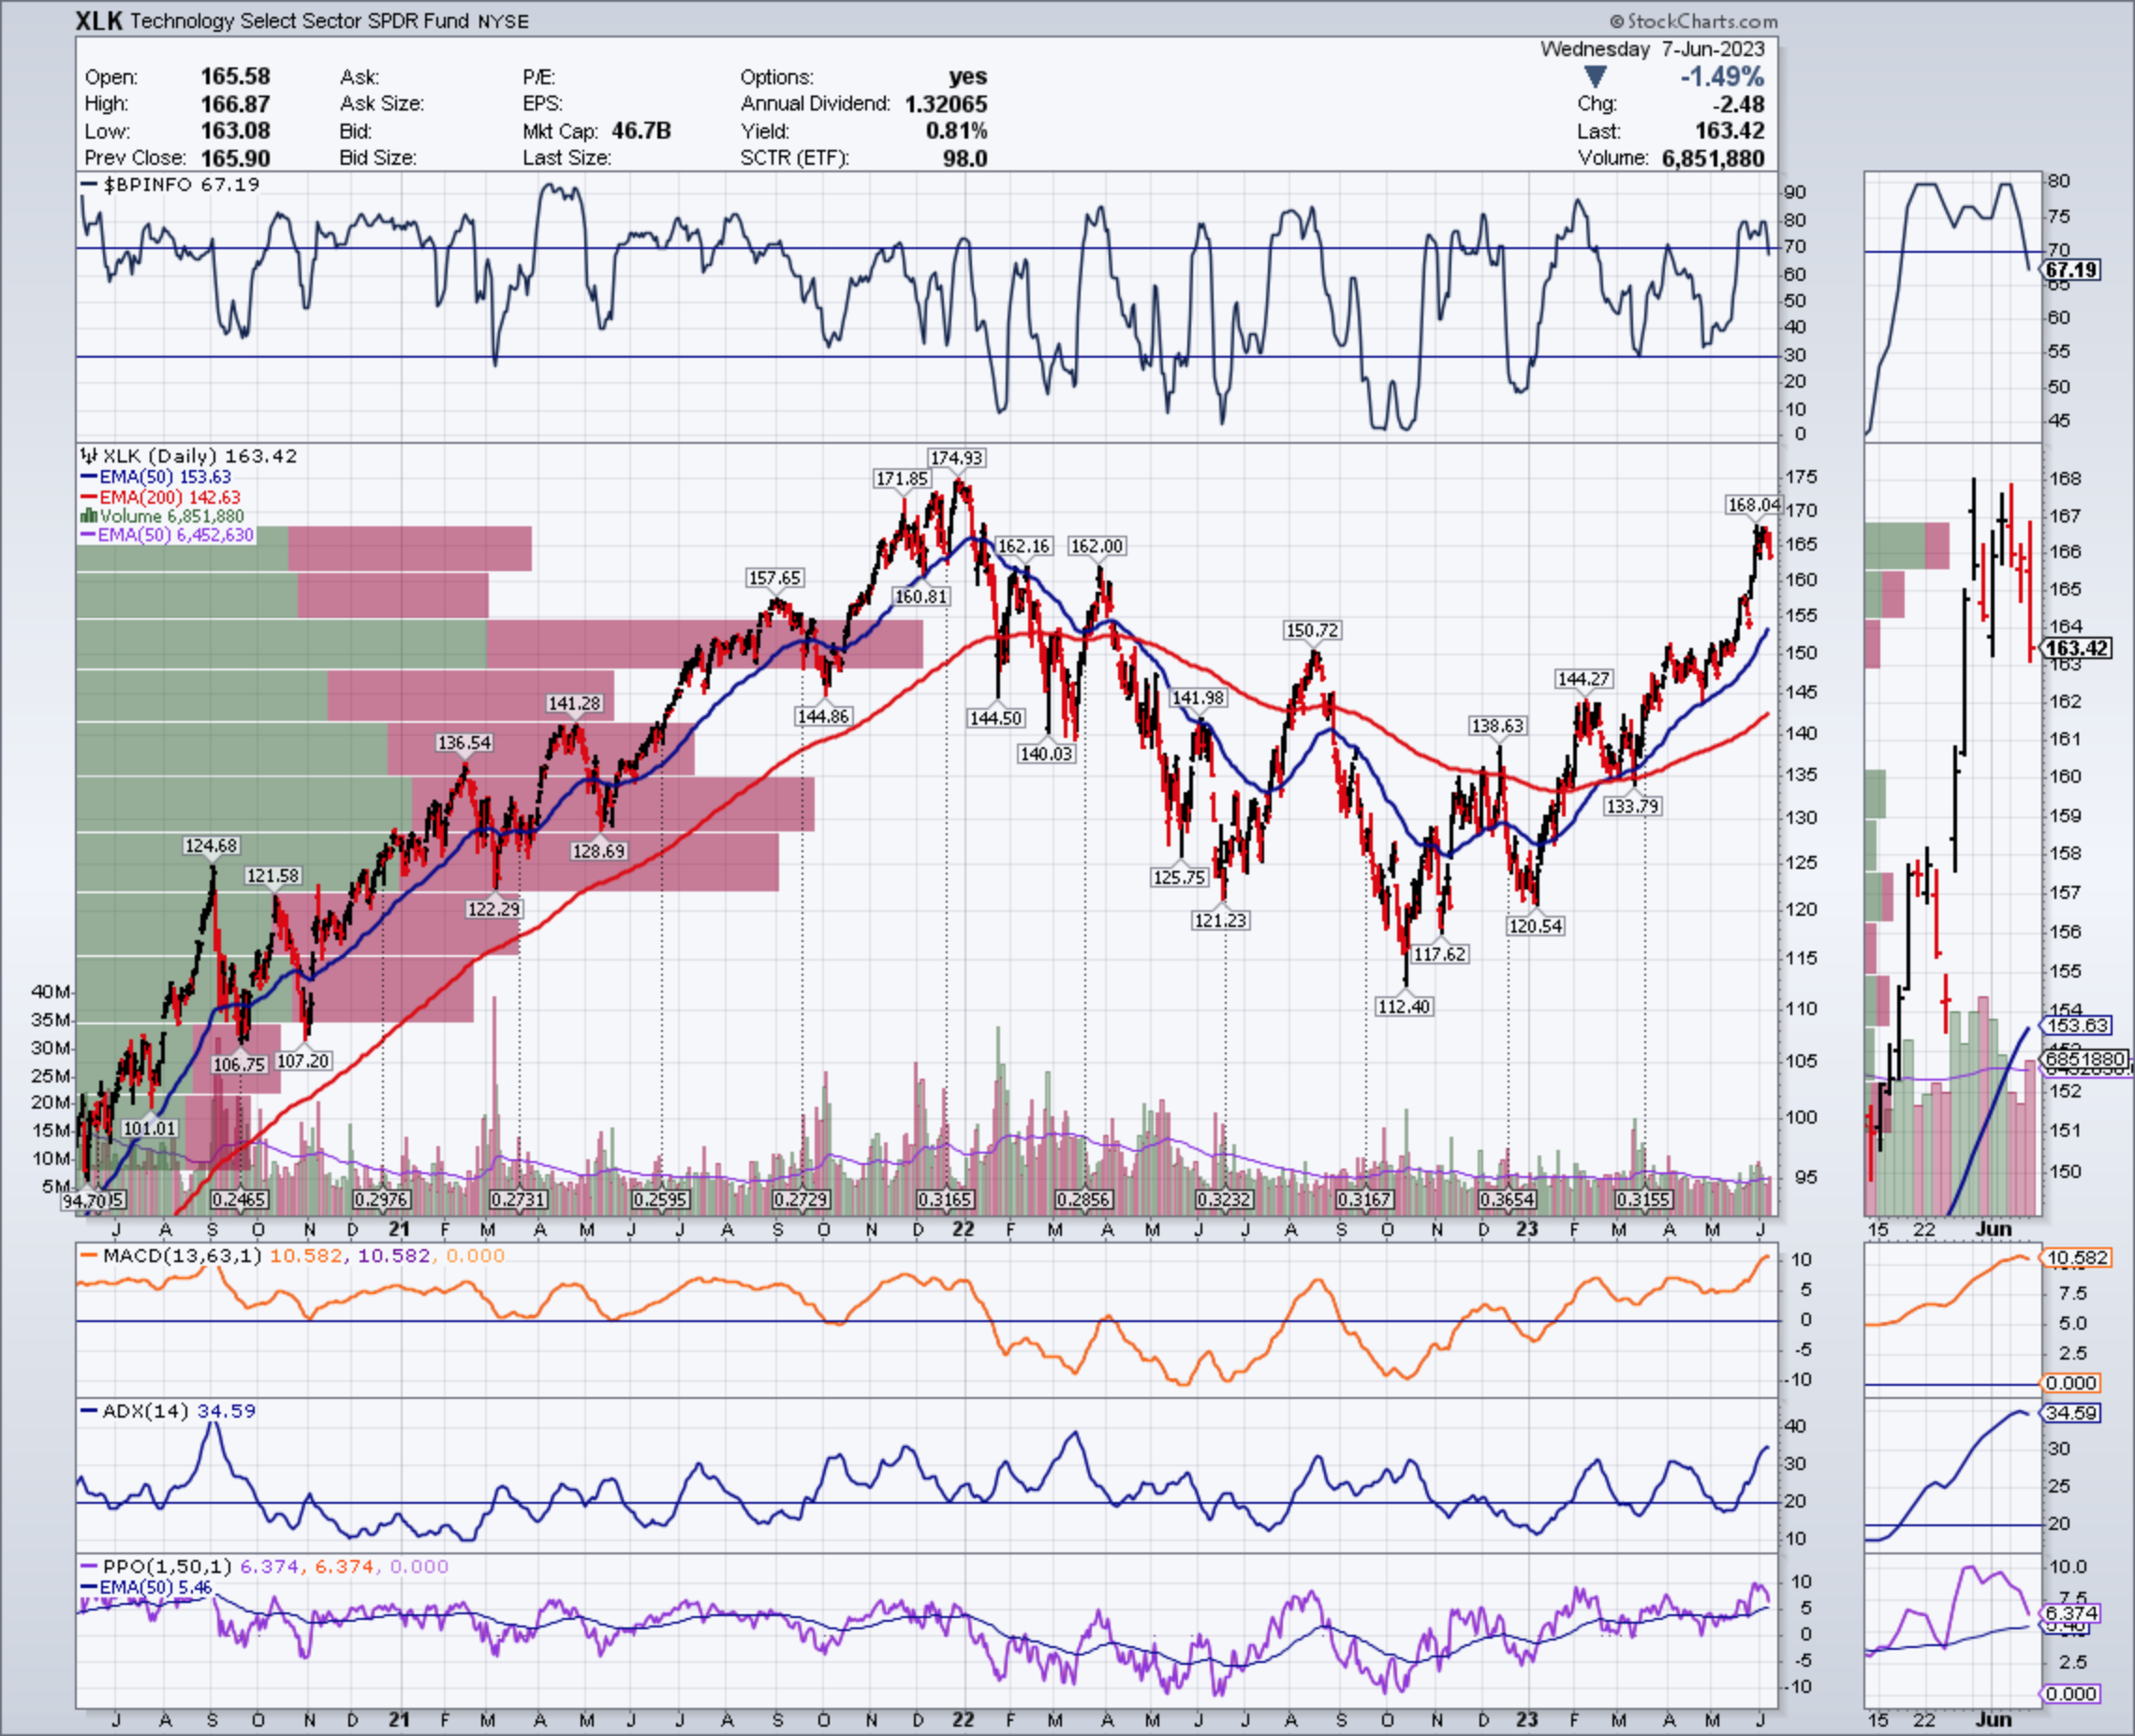Click the 162.00 price label

(1097, 546)
